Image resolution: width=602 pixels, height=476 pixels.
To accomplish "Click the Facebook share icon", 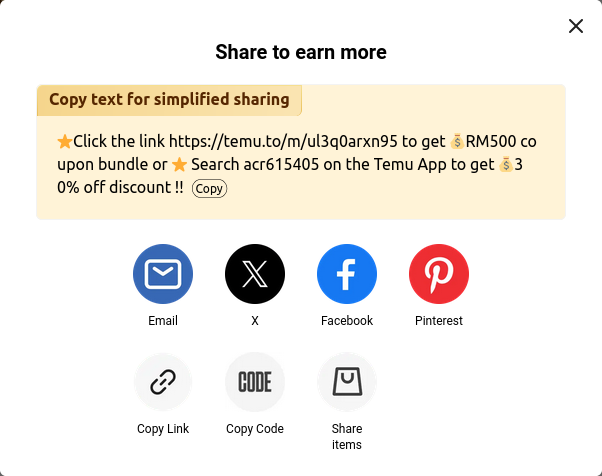I will tap(347, 274).
